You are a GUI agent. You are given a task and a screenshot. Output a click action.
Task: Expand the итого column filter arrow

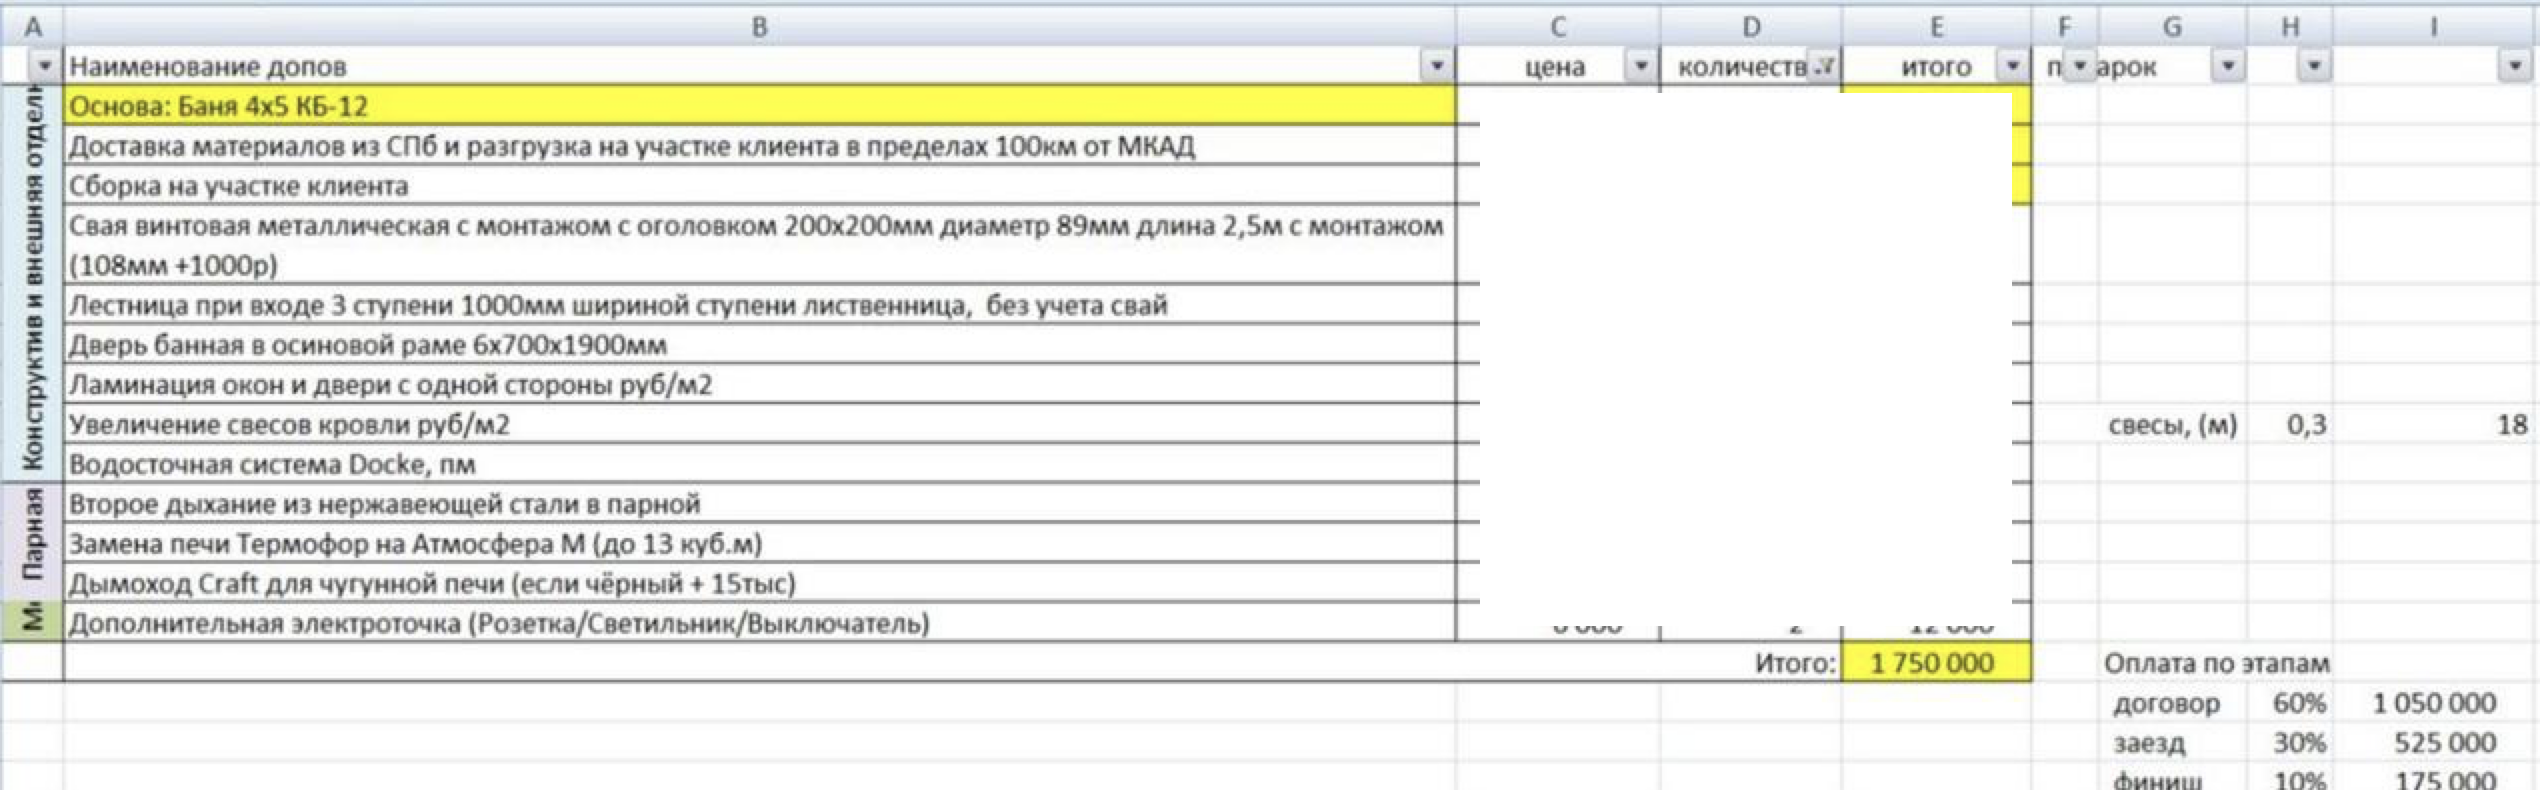[2011, 66]
